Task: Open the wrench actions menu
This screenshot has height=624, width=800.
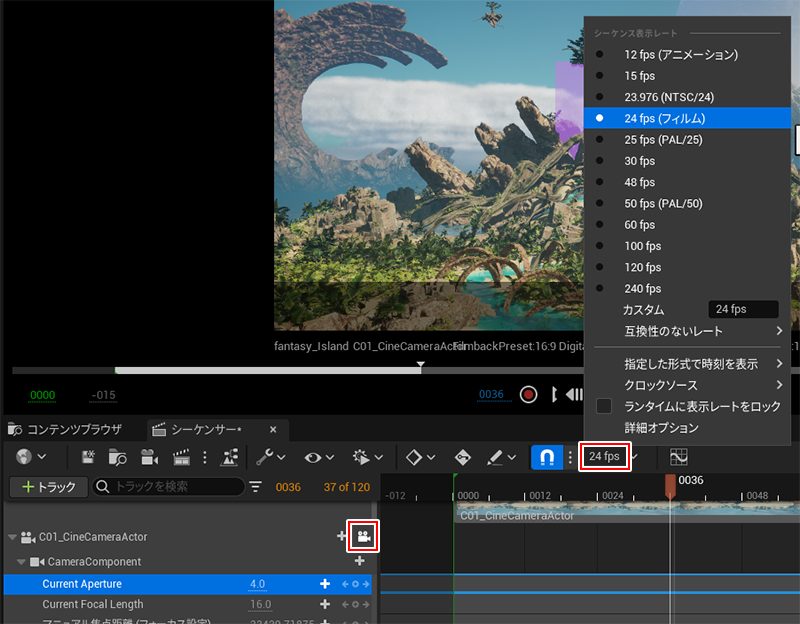Action: tap(265, 457)
